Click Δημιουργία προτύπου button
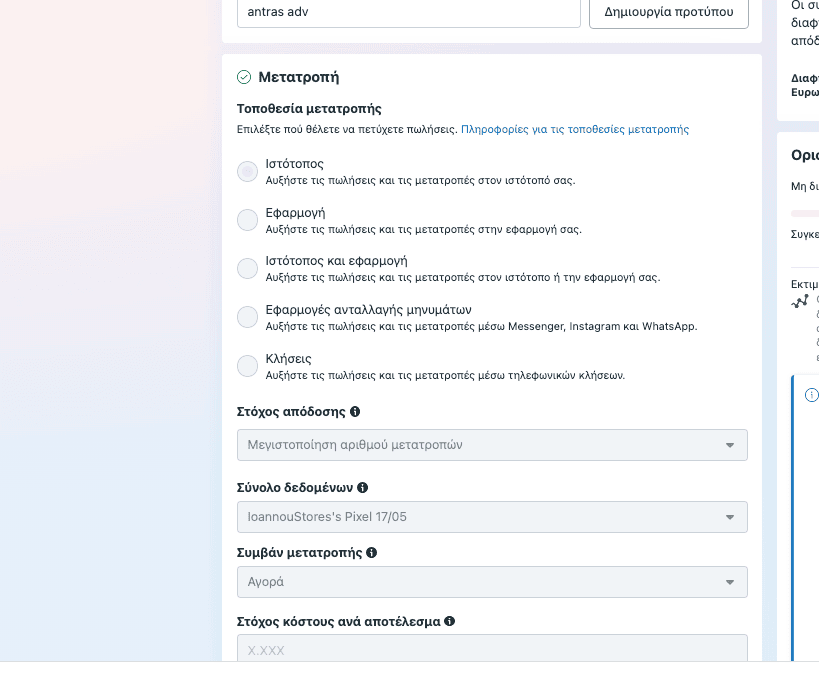The image size is (819, 673). [x=668, y=13]
